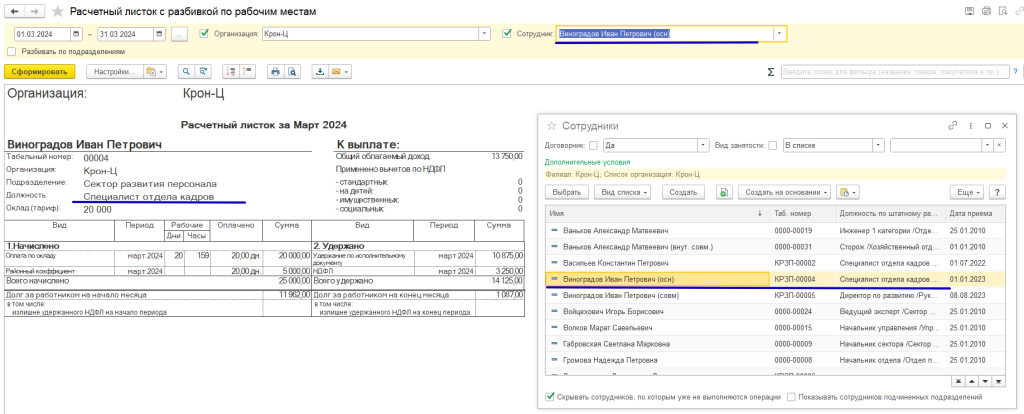This screenshot has width=1024, height=414.
Task: Click the Sigma sum icon
Action: pos(771,72)
